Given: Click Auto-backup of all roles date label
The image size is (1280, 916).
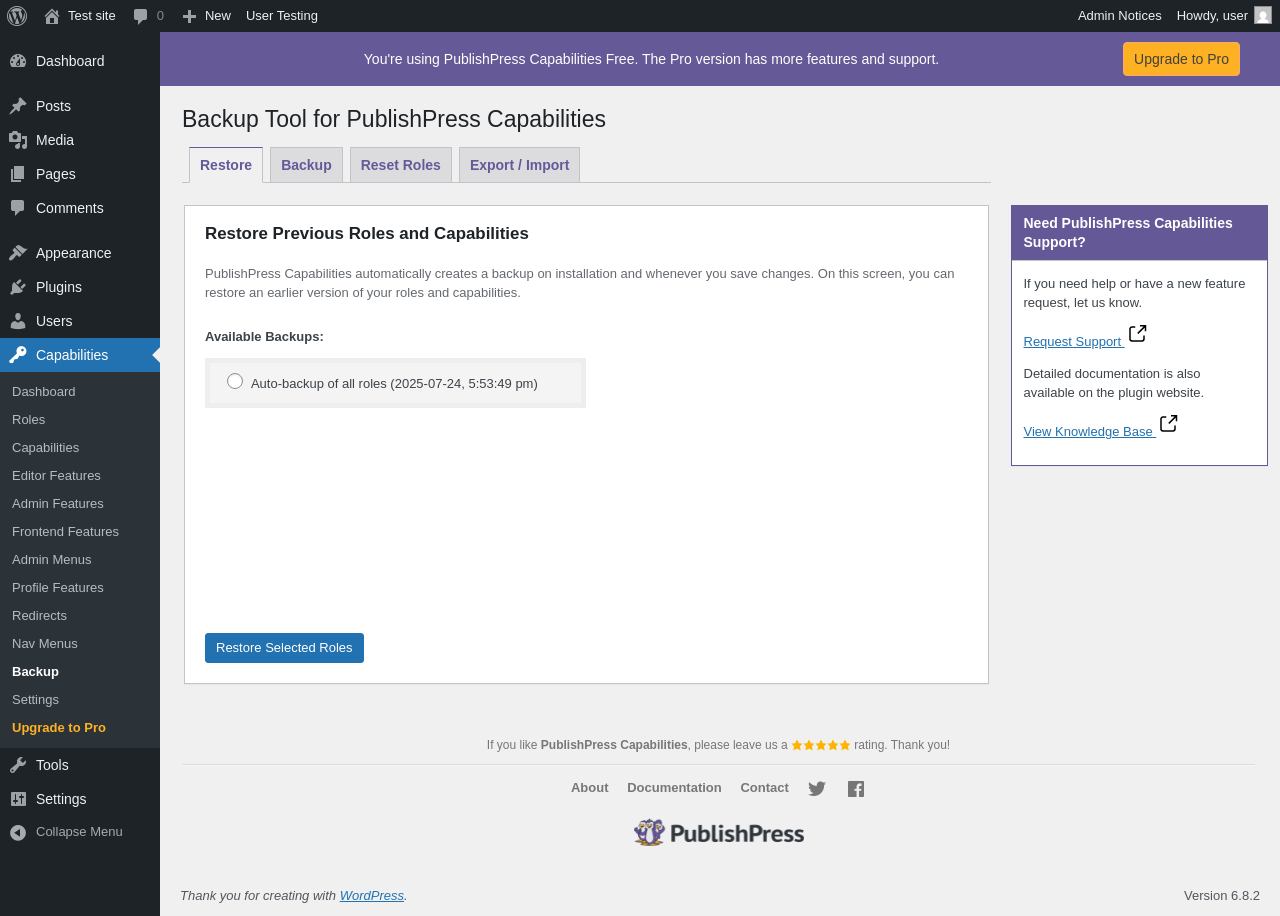Looking at the screenshot, I should pyautogui.click(x=394, y=384).
